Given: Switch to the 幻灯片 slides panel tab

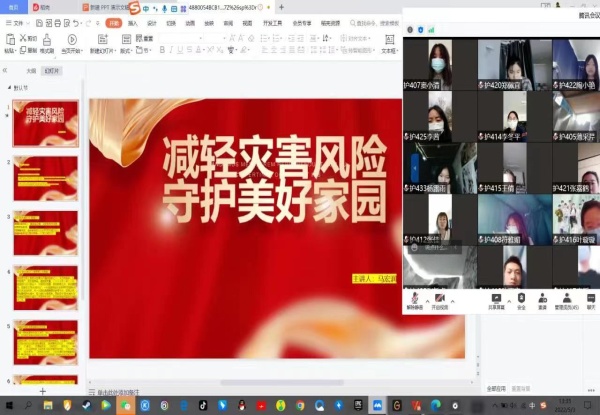Looking at the screenshot, I should click(x=50, y=71).
